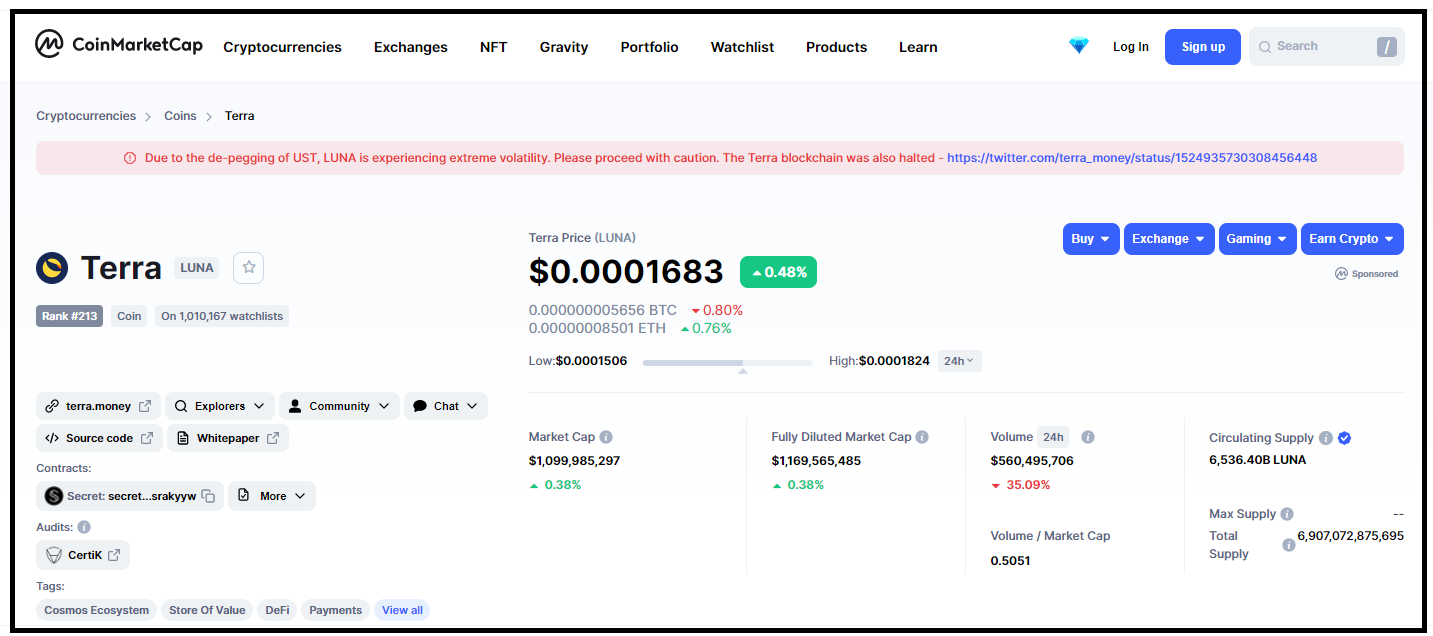This screenshot has height=636, width=1433.
Task: Click the verified supply checkmark badge
Action: click(x=1345, y=438)
